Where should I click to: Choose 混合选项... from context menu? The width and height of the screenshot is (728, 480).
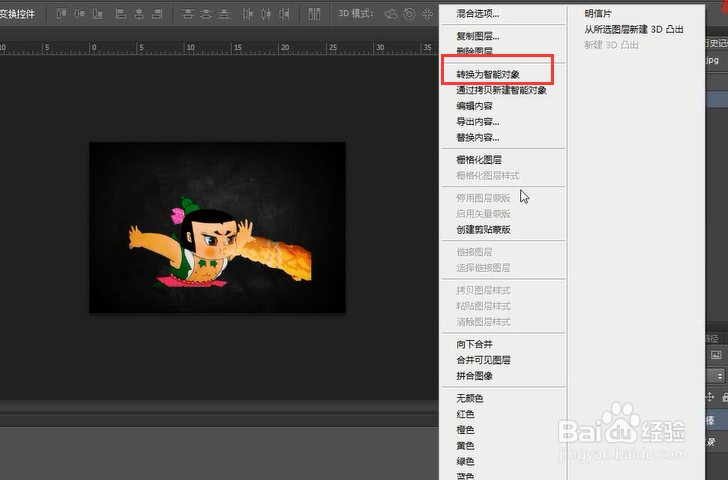pyautogui.click(x=477, y=14)
